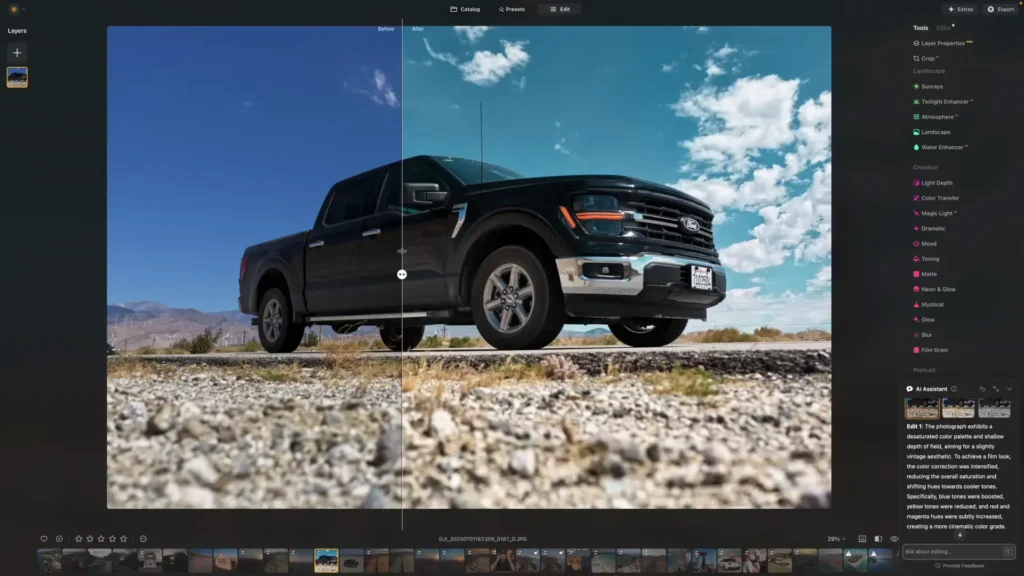Image resolution: width=1024 pixels, height=576 pixels.
Task: Open the Edits panel next to Tools
Action: pos(945,28)
